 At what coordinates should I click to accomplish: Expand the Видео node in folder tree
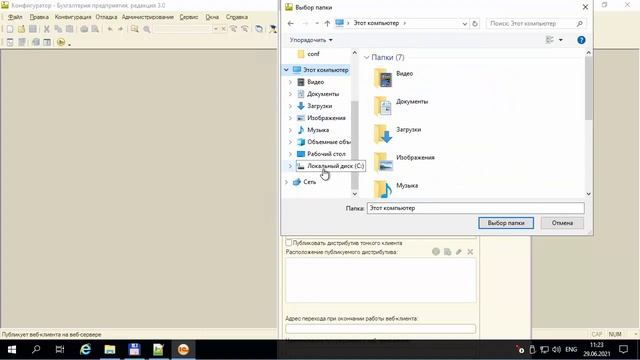(x=290, y=82)
